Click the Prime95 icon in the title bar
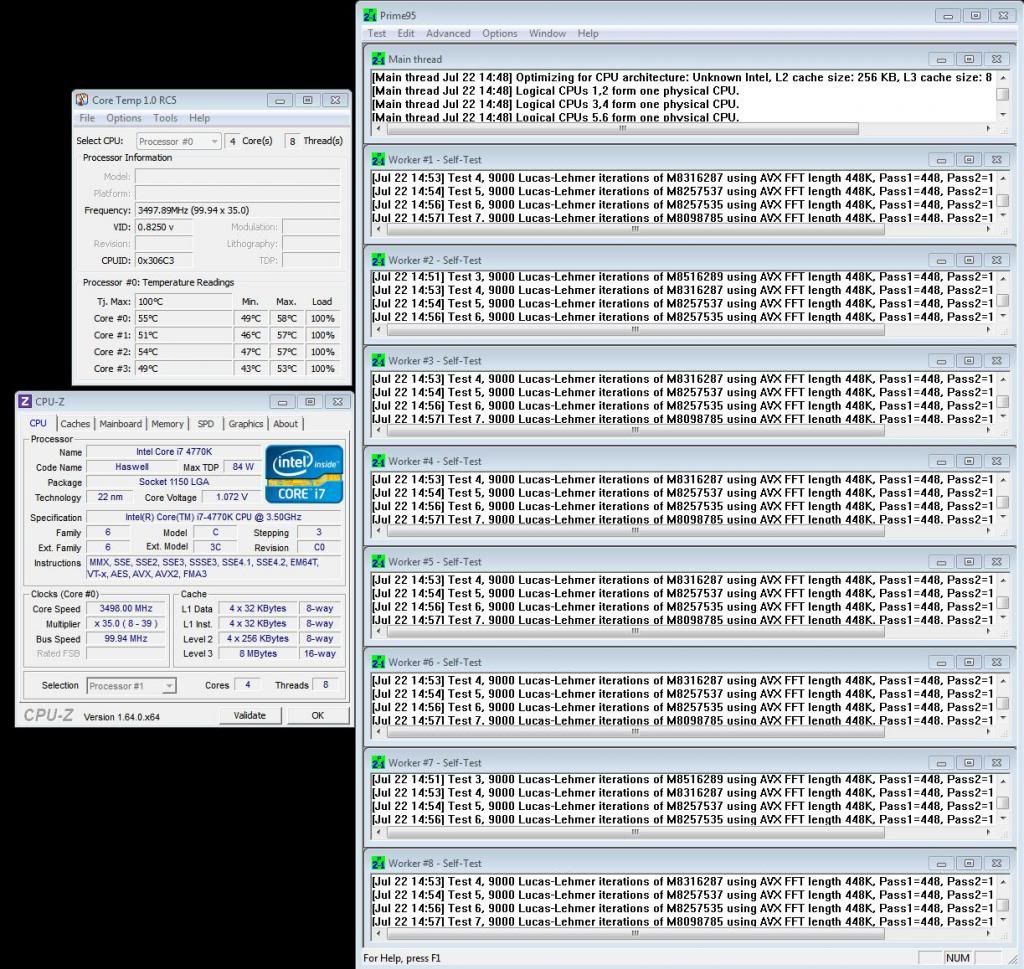 pos(371,15)
